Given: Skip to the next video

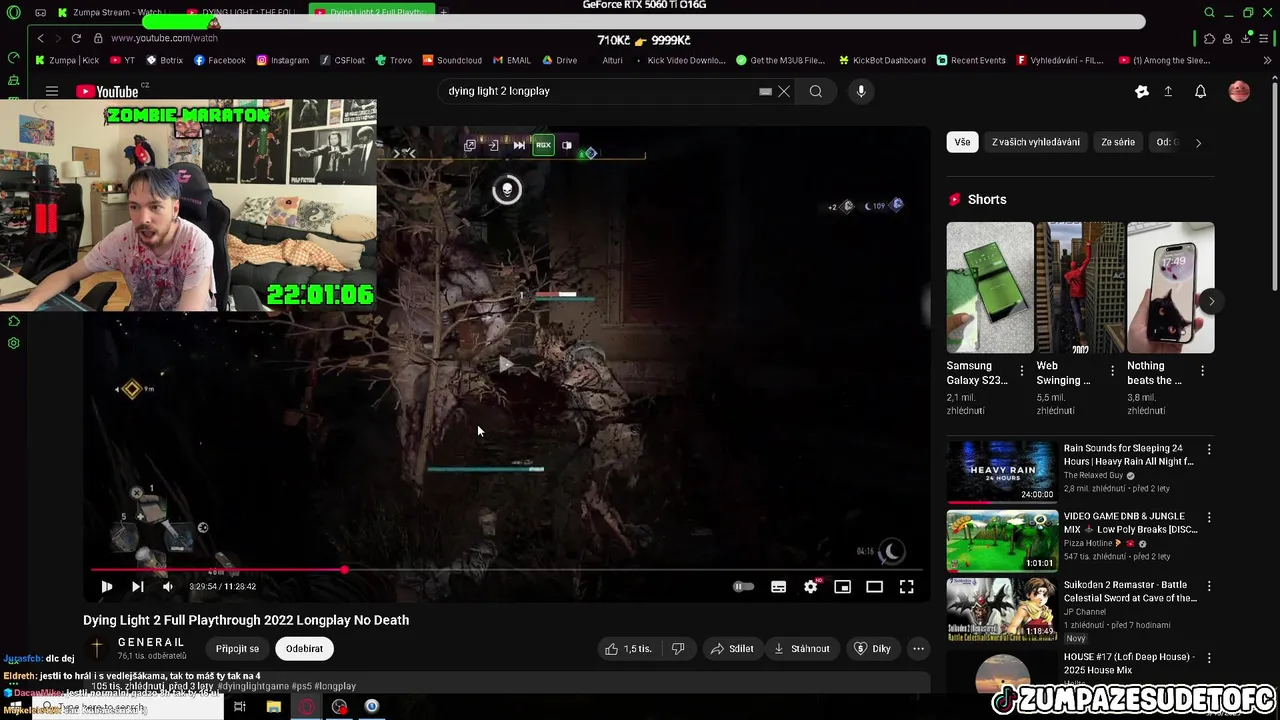Looking at the screenshot, I should coord(138,587).
